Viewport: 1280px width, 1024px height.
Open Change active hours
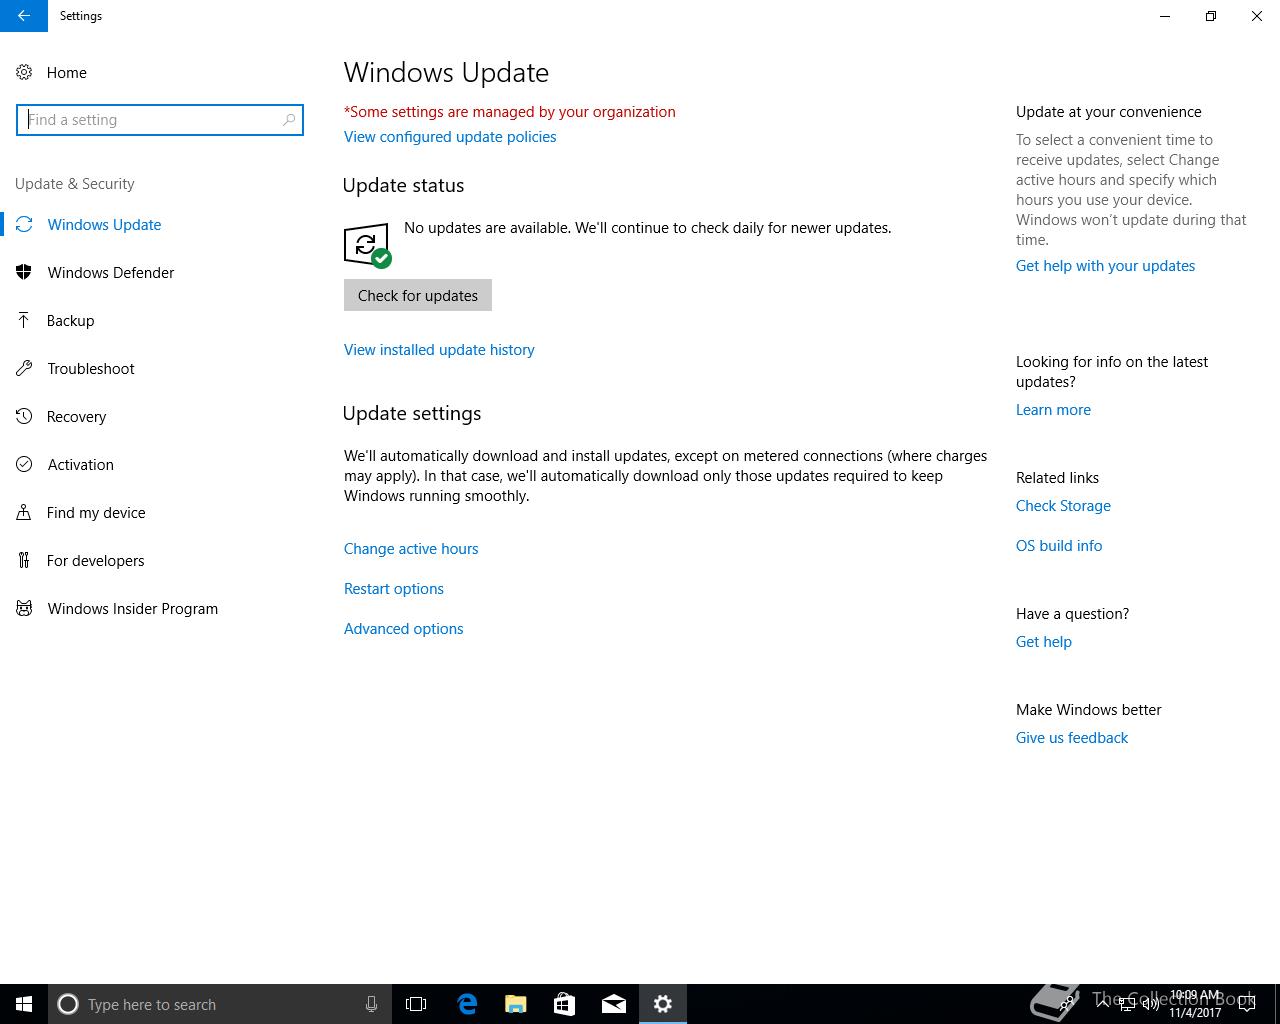[411, 549]
